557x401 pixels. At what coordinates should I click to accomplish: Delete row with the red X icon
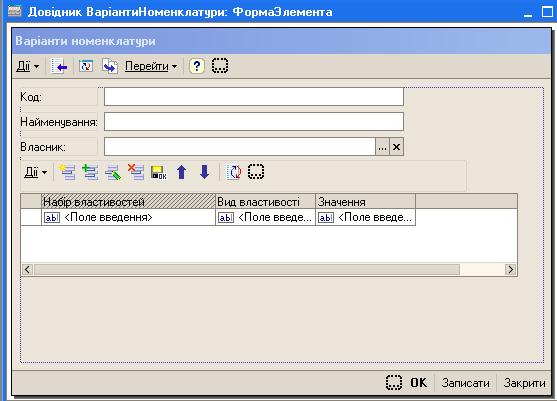pos(136,172)
